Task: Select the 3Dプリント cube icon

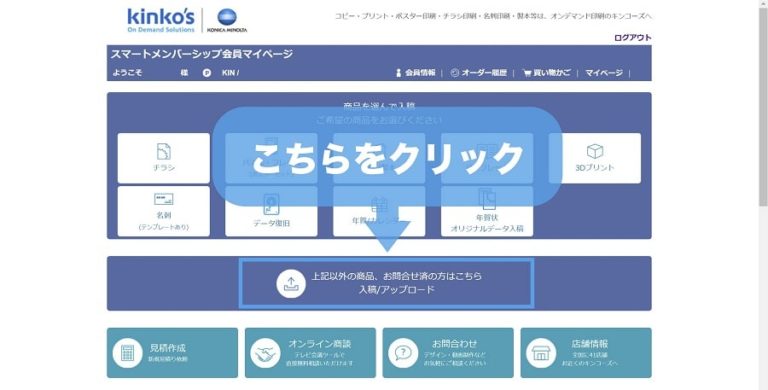Action: click(595, 151)
